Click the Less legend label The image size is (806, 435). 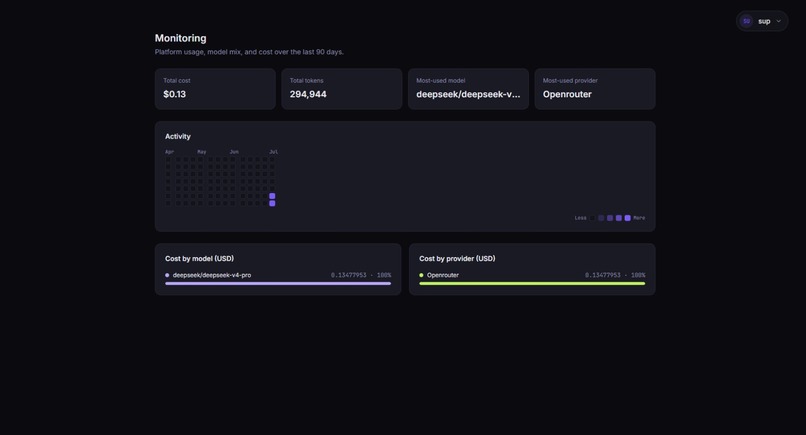click(x=580, y=218)
